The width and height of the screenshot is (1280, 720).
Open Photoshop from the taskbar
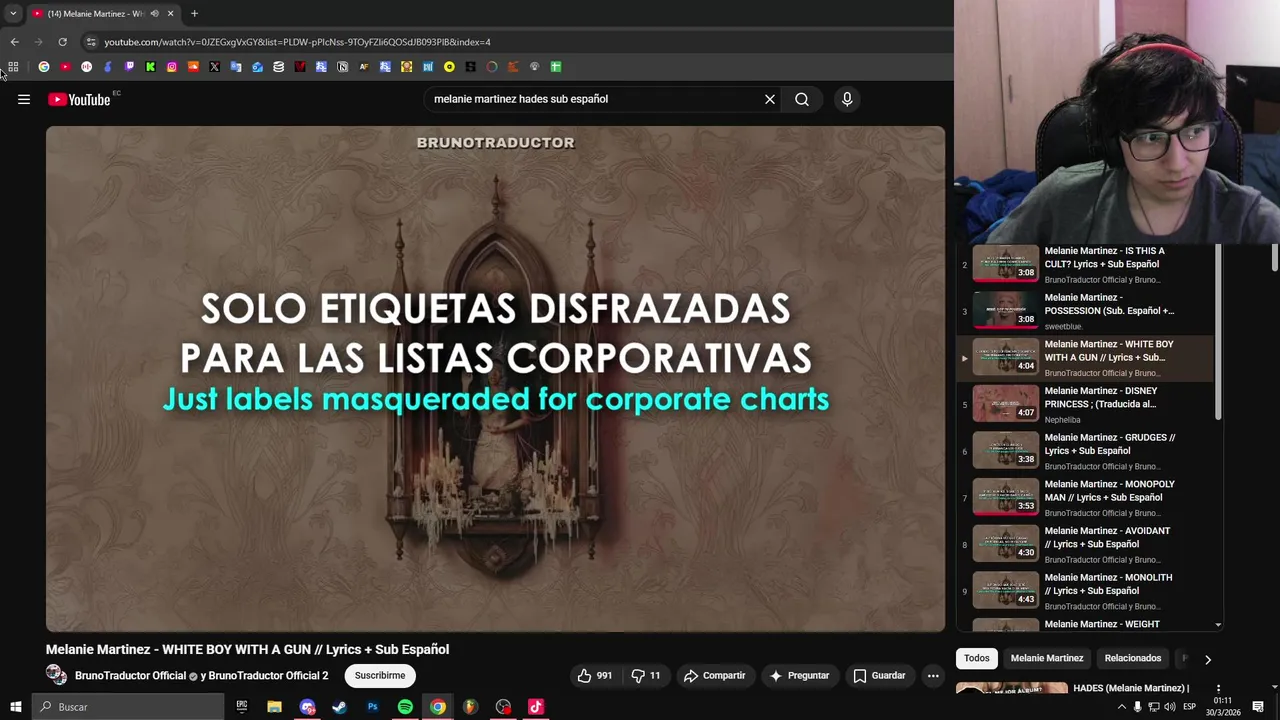(372, 707)
